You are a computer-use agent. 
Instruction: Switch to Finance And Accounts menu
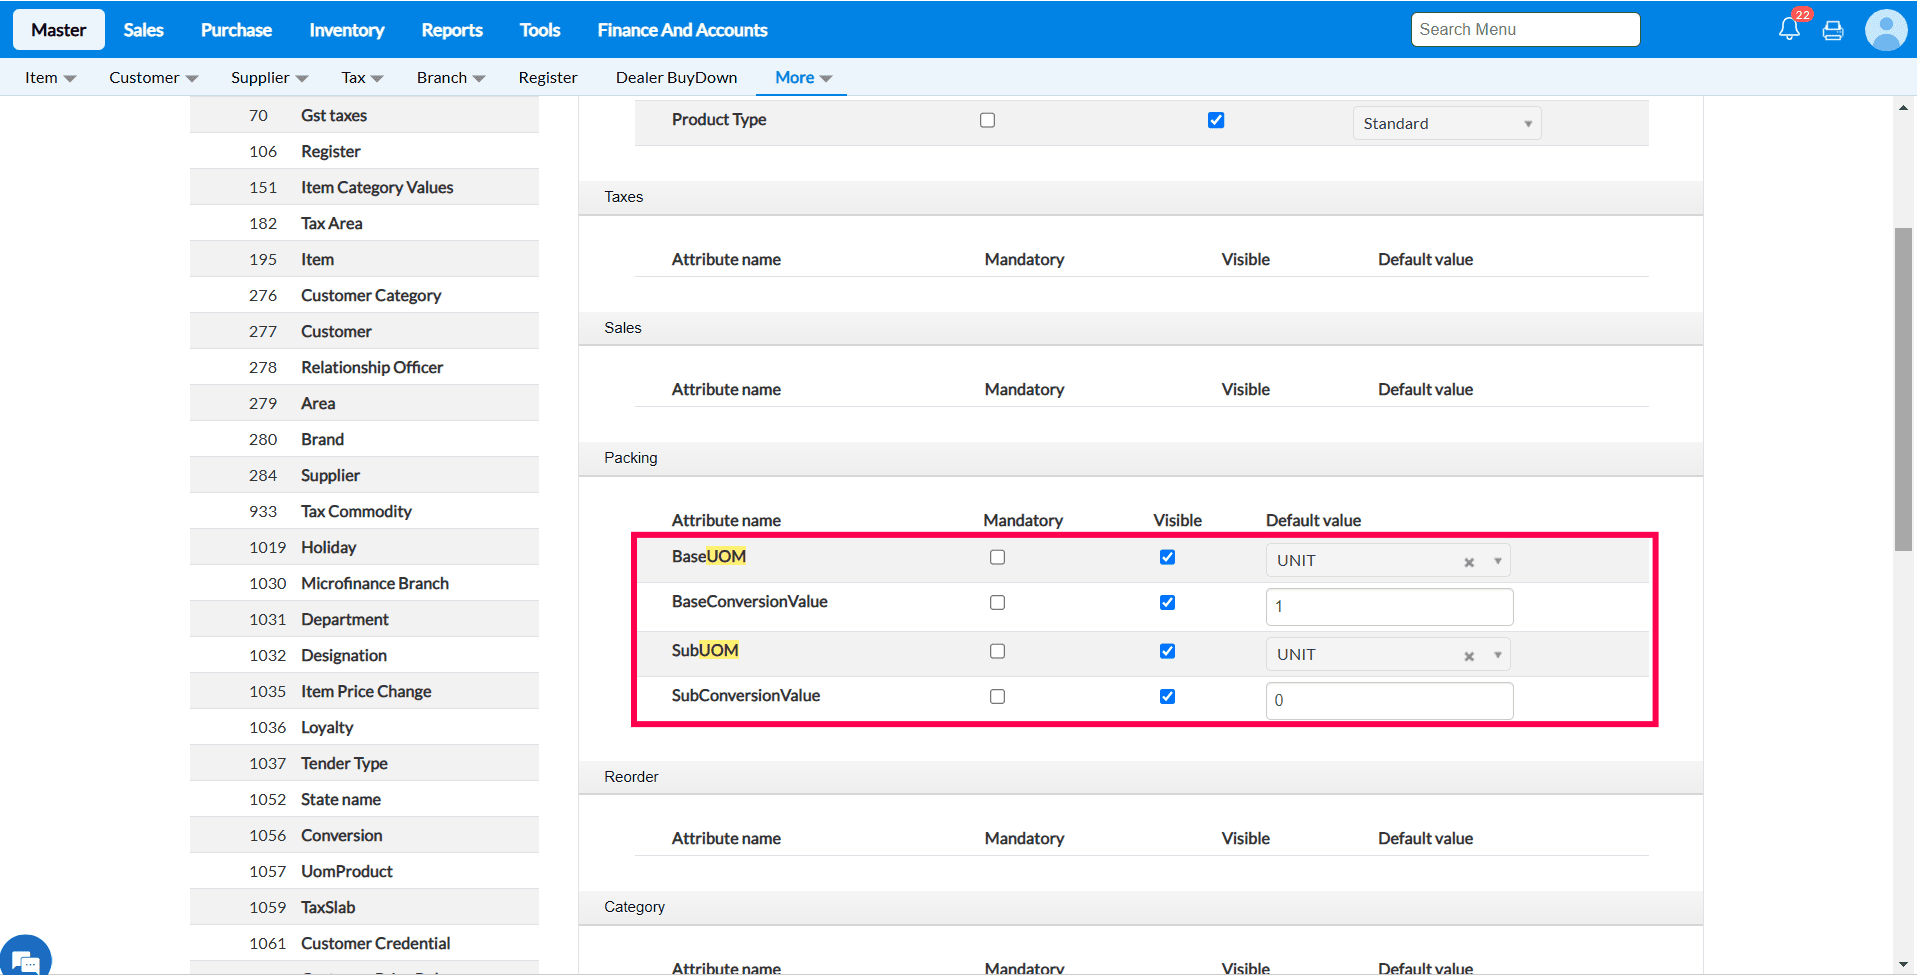coord(682,30)
